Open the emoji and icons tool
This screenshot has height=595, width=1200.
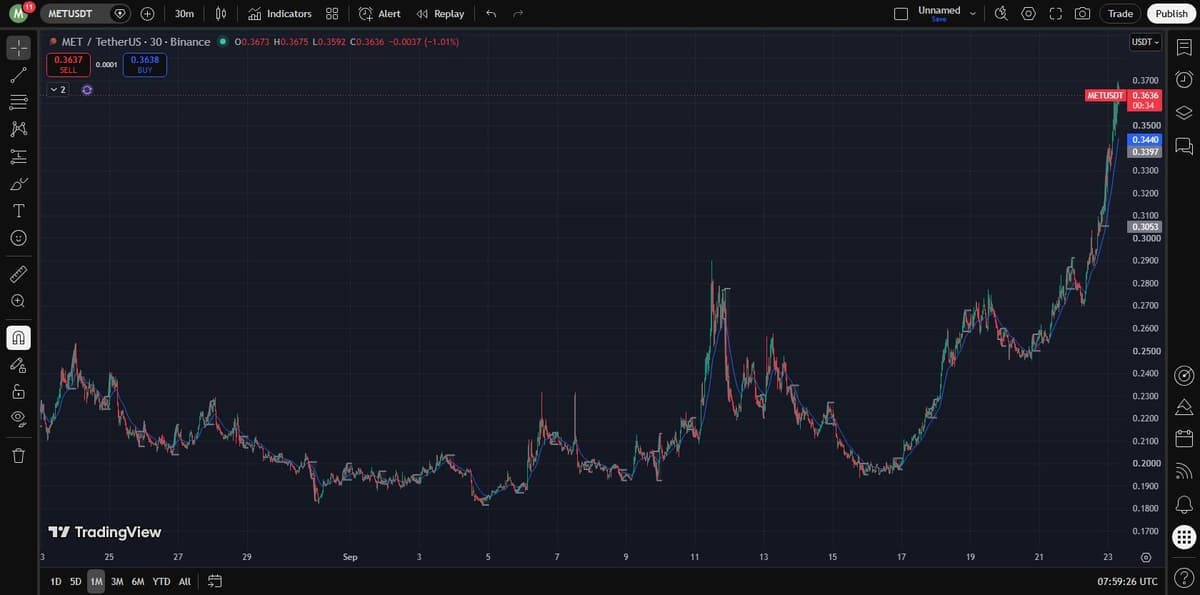[x=18, y=238]
